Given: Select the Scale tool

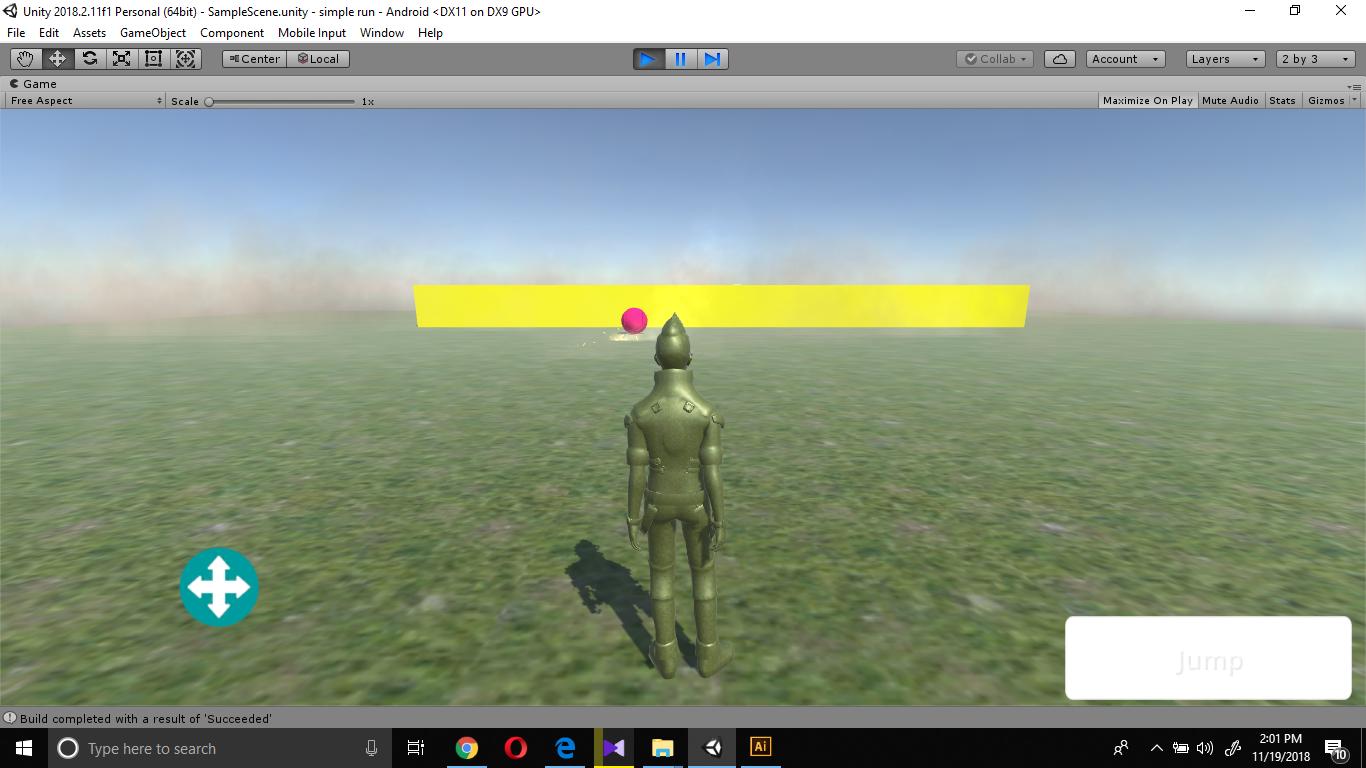Looking at the screenshot, I should [x=121, y=59].
